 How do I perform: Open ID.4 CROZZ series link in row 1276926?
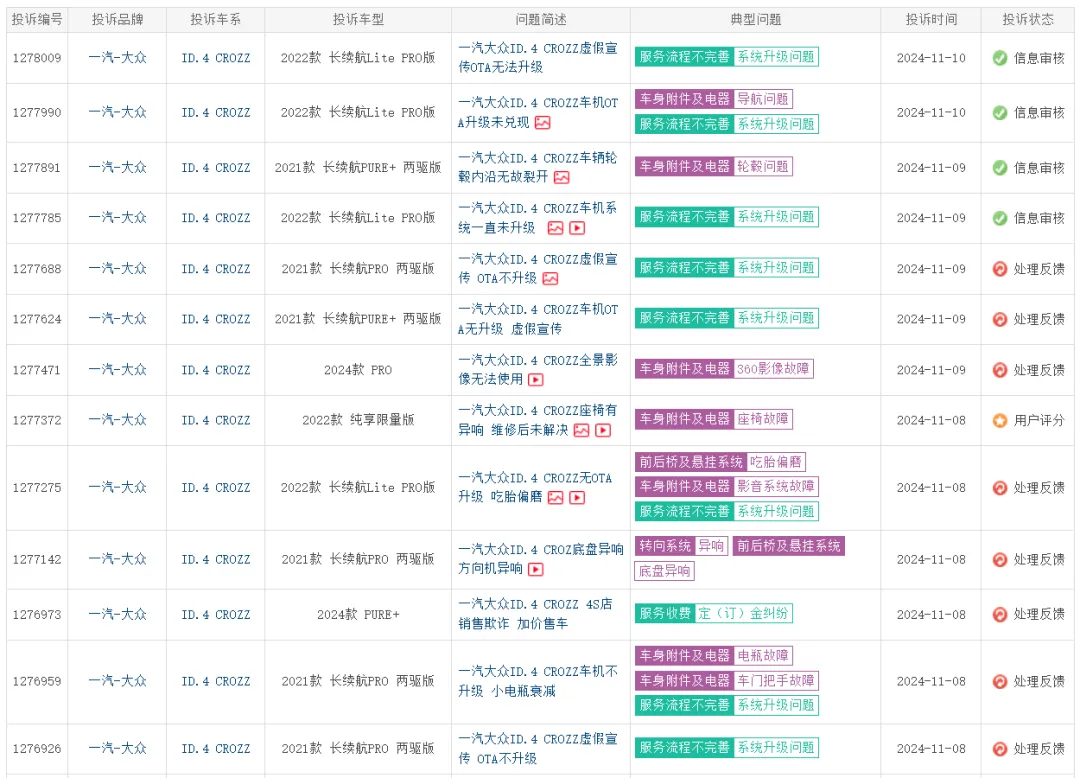(216, 748)
